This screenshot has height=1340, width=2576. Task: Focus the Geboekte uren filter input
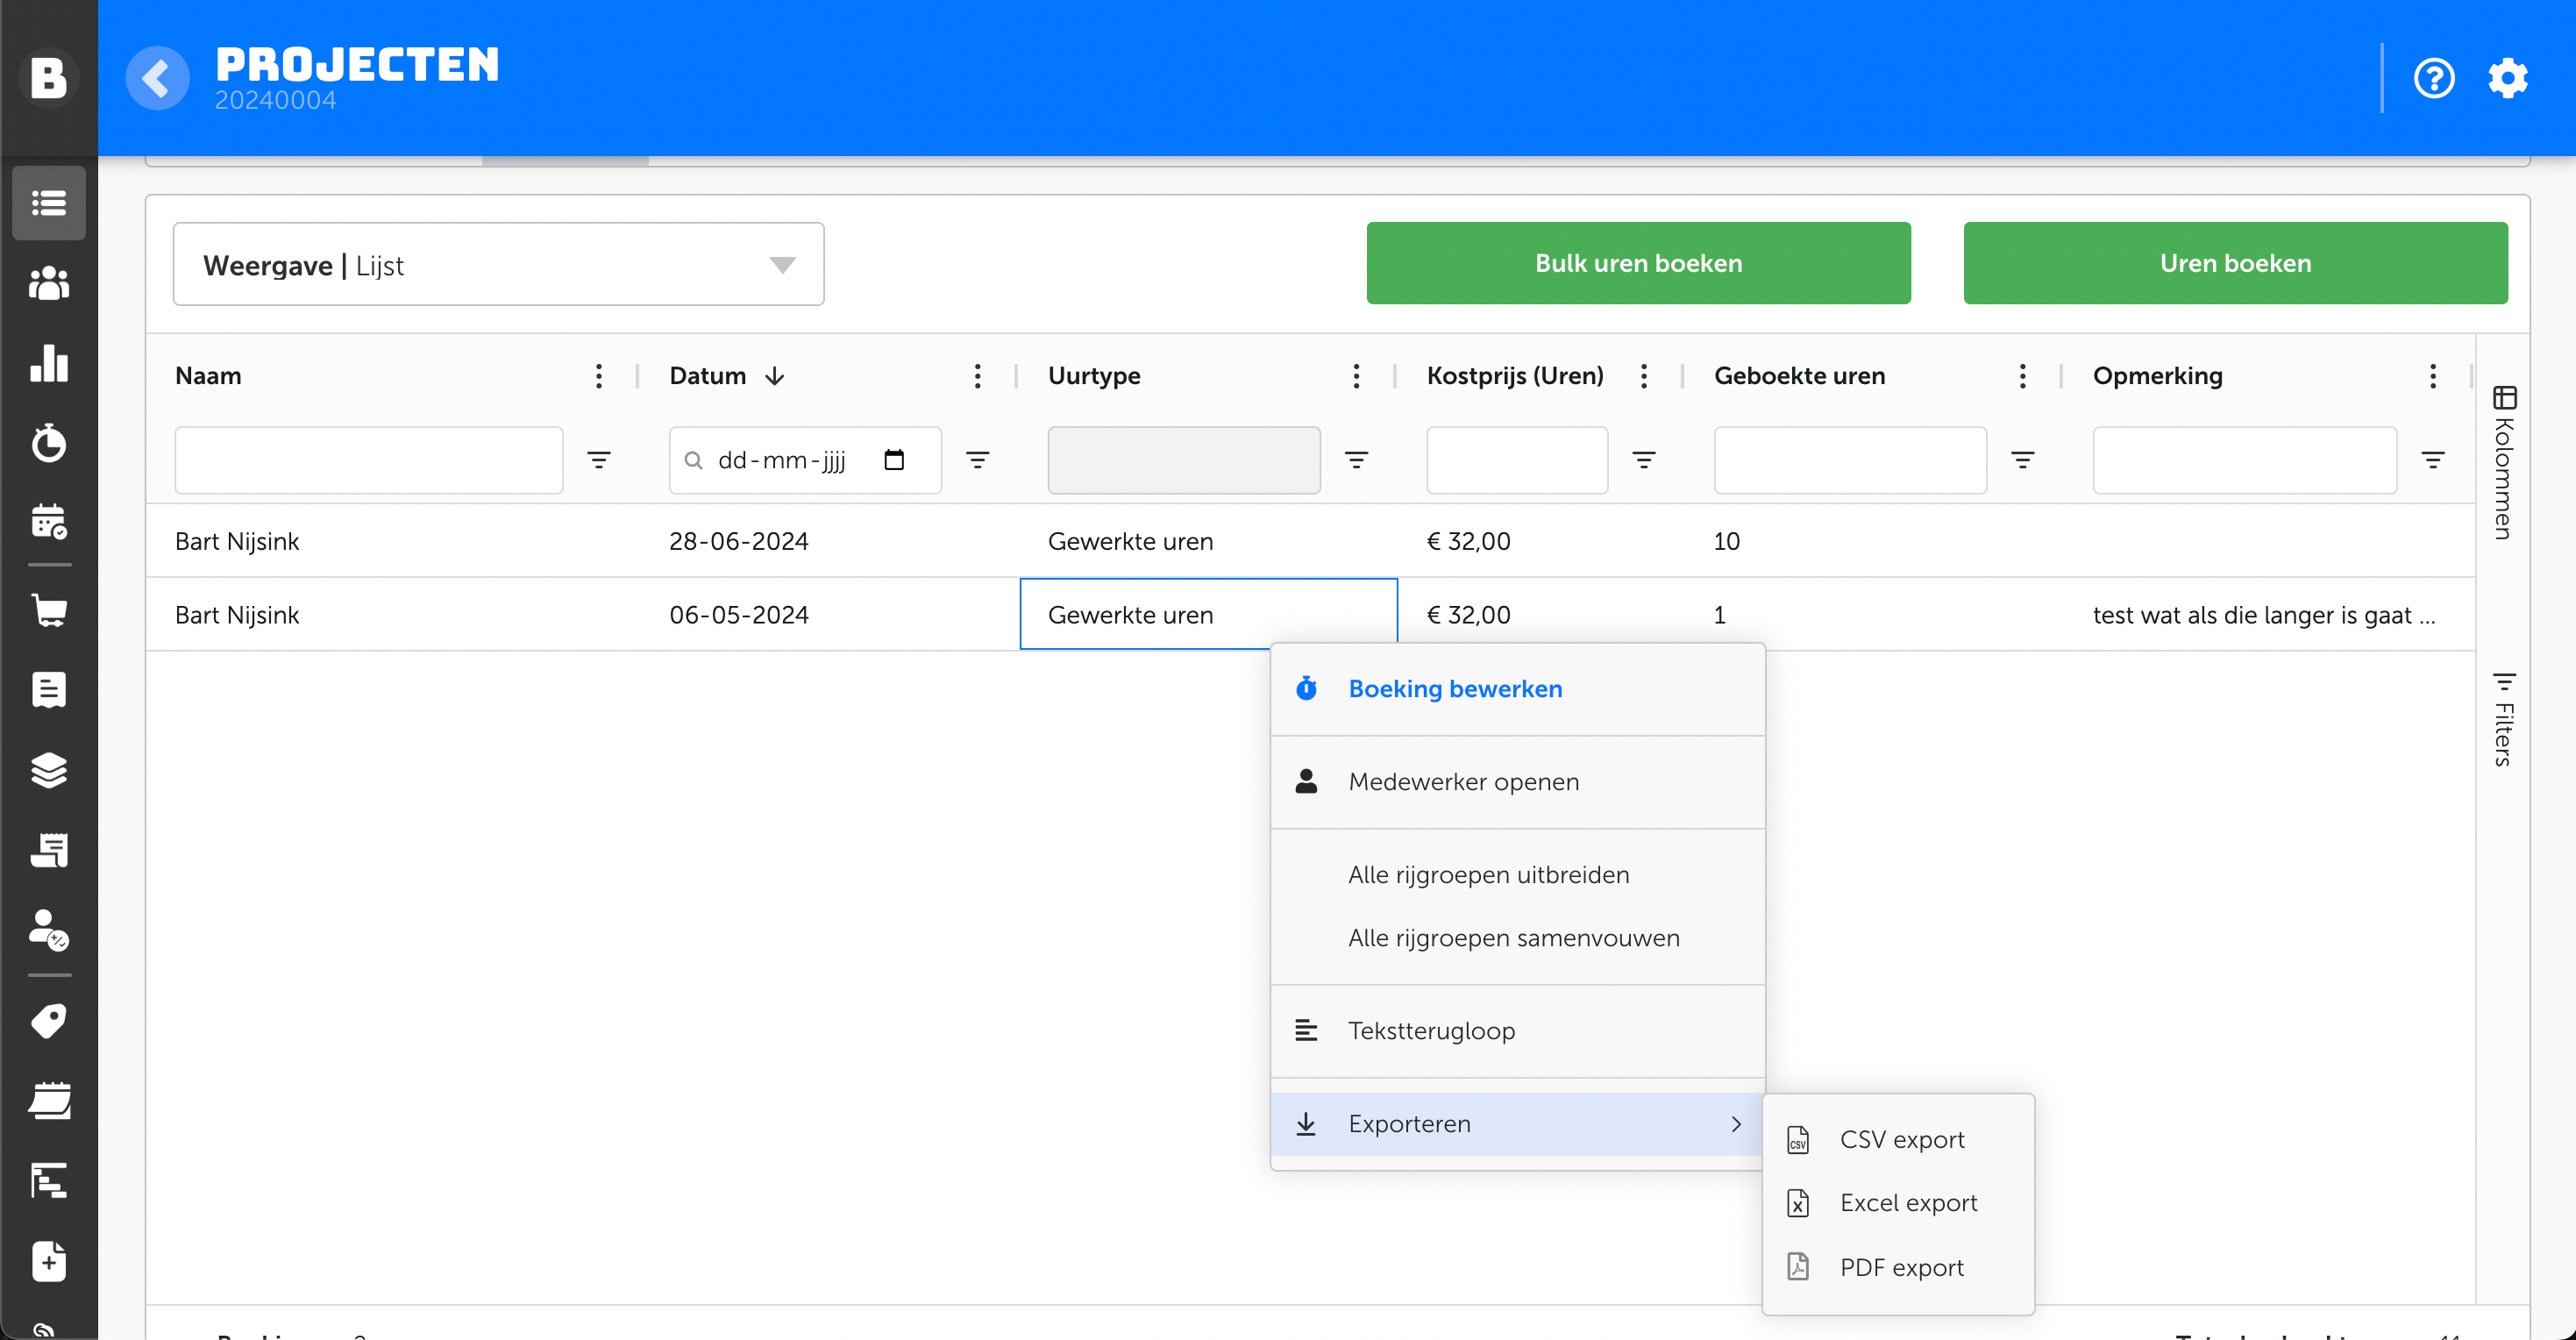(1849, 460)
